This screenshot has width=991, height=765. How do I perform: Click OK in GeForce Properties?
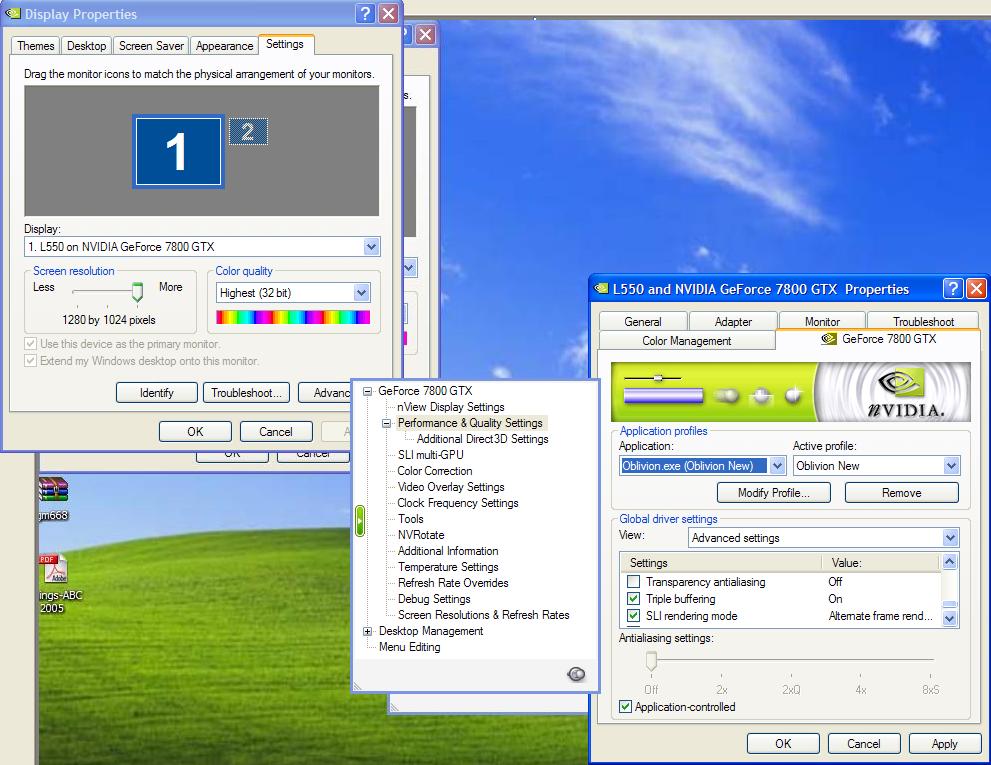pos(783,744)
